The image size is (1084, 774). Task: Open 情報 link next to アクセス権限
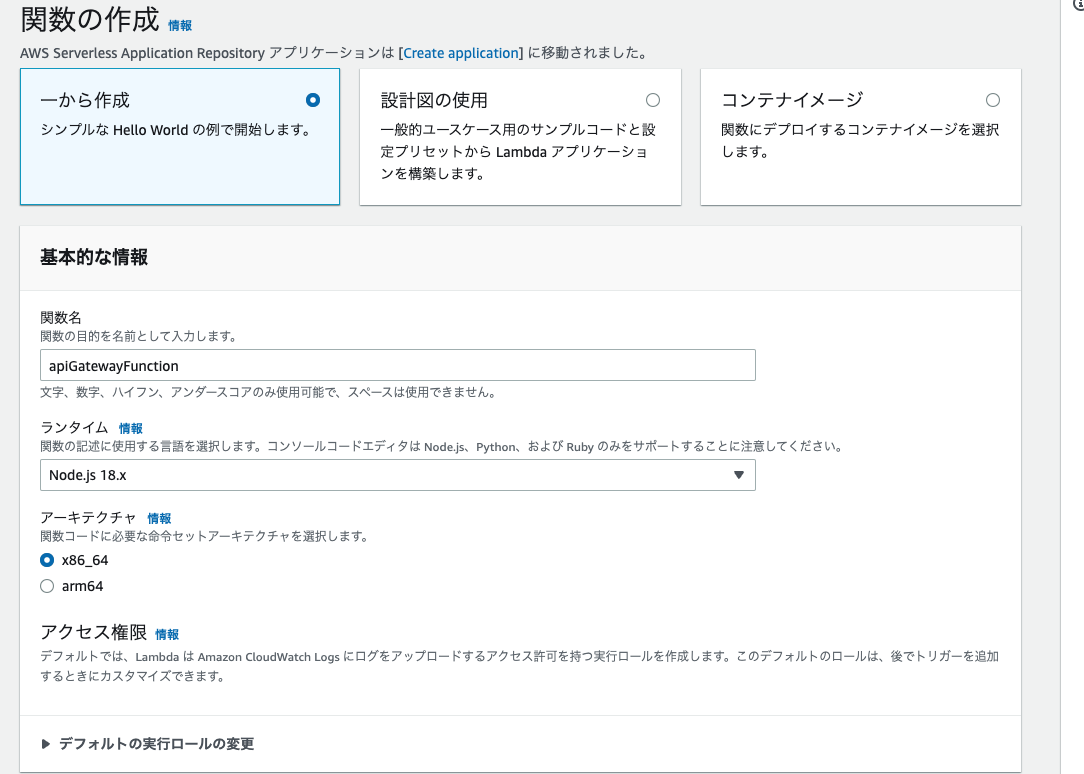click(x=167, y=634)
